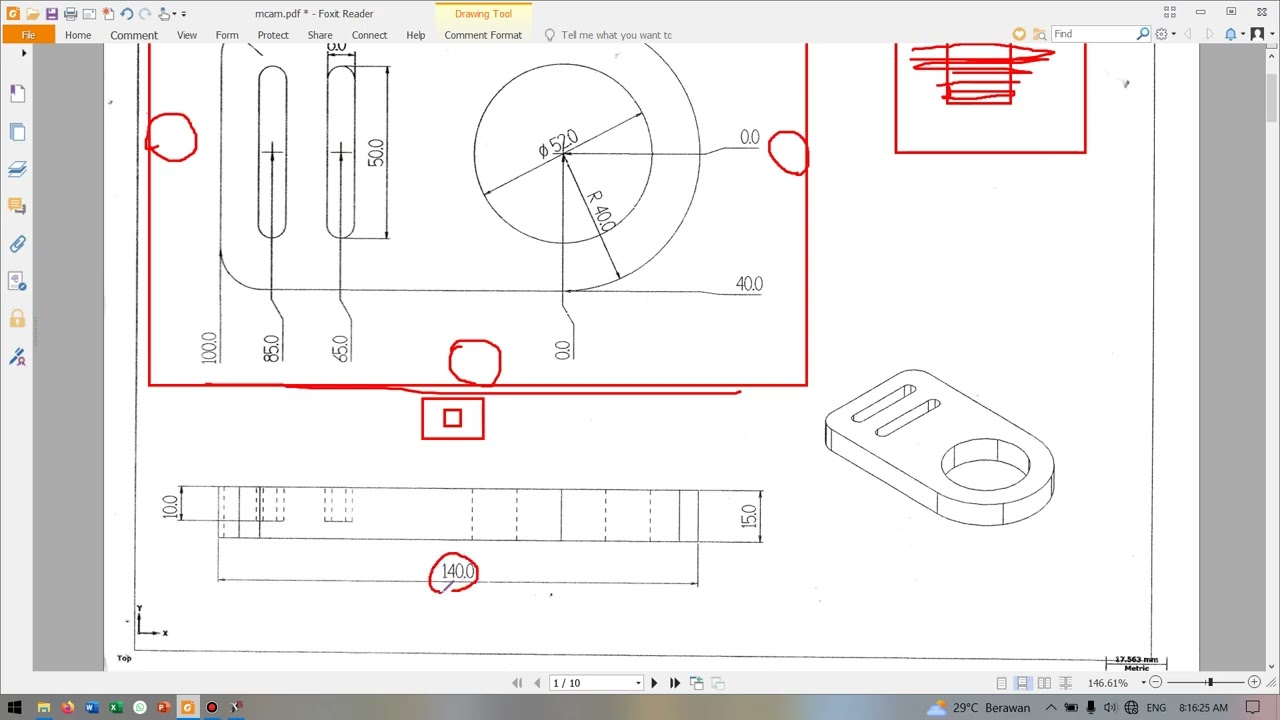Open the notification bell icon
Screen dimensions: 1280x720
click(1230, 34)
